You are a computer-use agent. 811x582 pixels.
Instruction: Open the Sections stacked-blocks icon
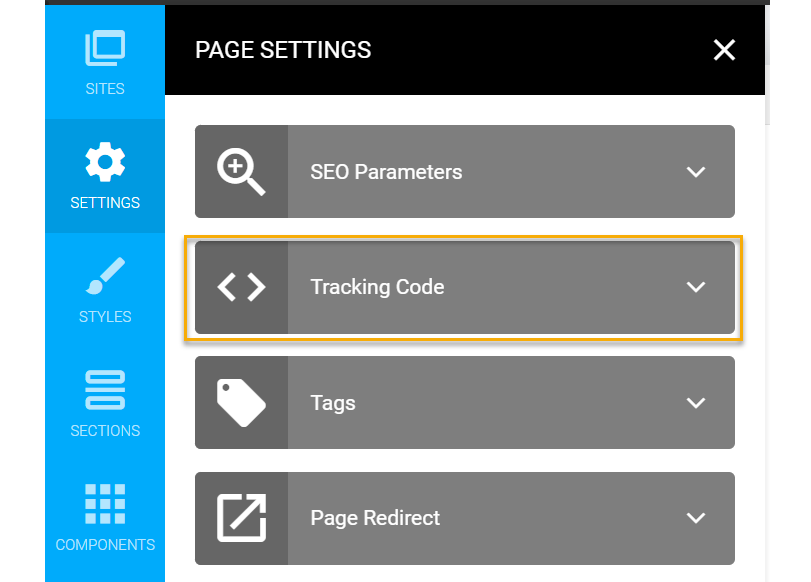pos(105,391)
